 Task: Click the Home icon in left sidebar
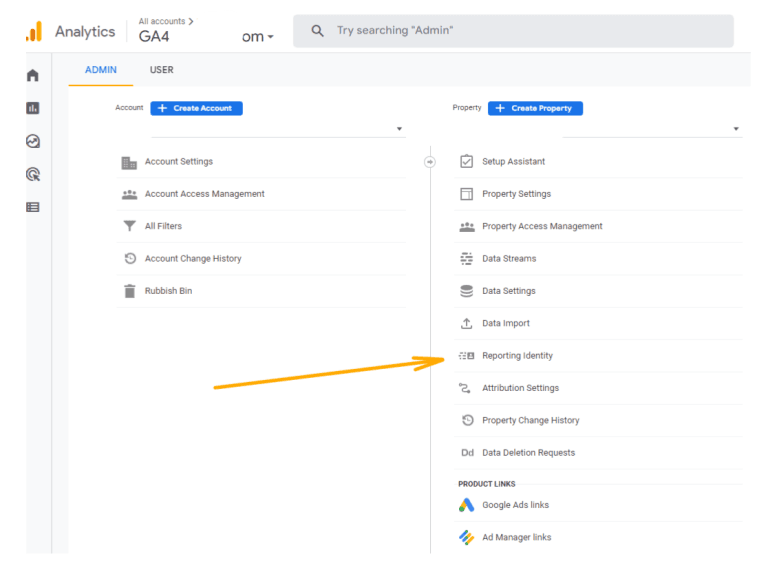tap(33, 75)
